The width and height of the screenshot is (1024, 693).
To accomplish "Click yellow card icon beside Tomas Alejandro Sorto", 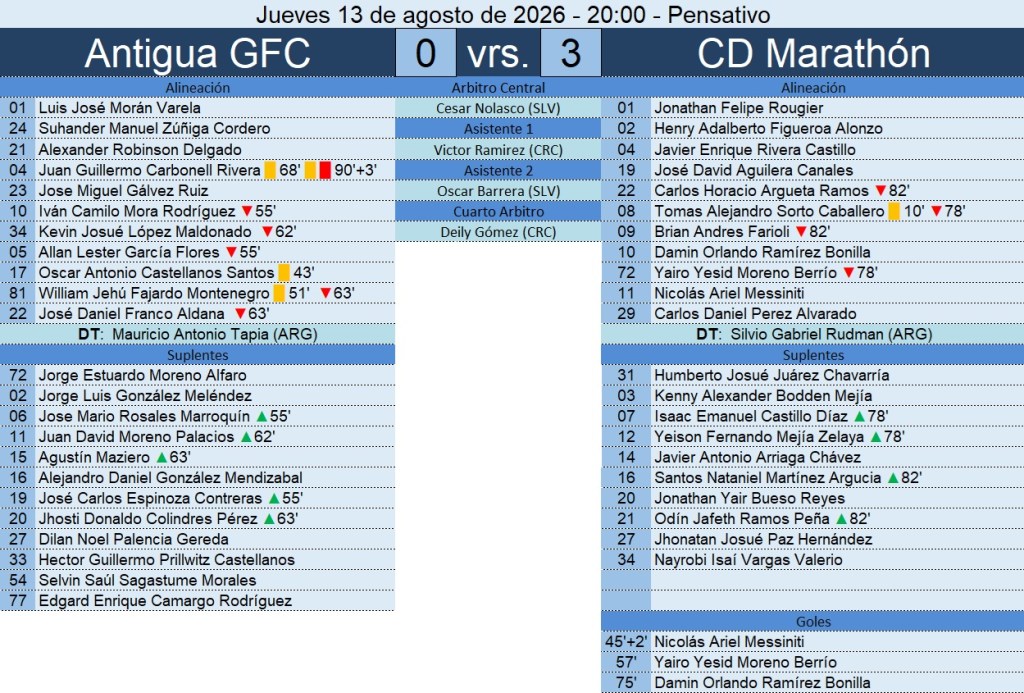I will tap(894, 211).
